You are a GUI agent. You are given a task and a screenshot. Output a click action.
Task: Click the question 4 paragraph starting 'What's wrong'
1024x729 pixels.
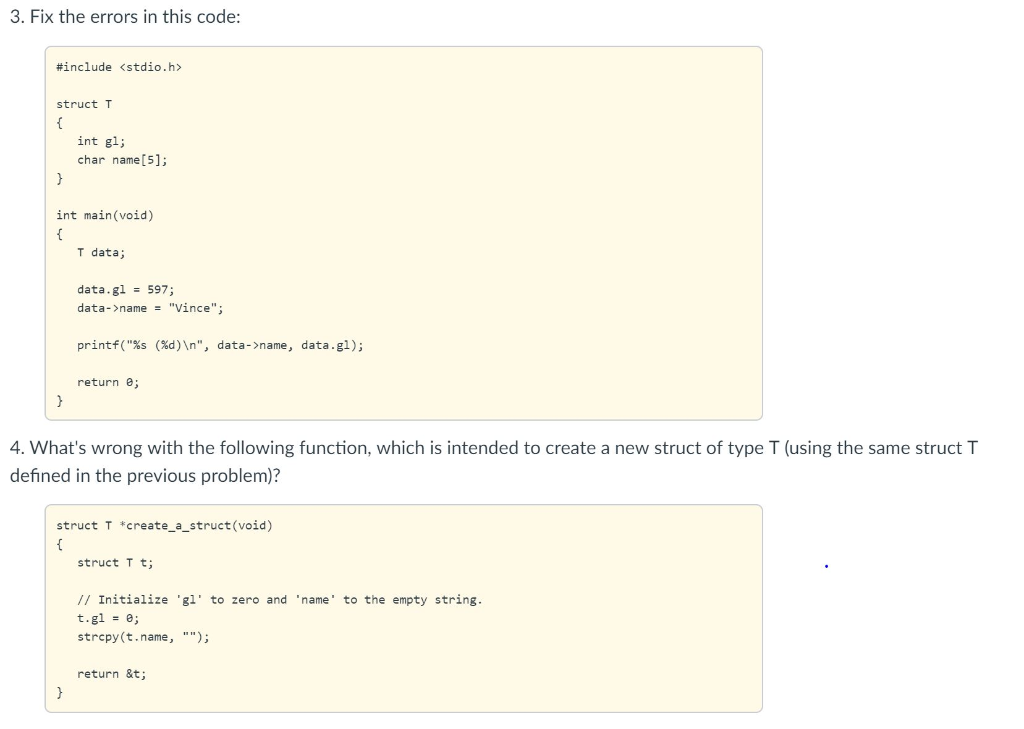494,461
